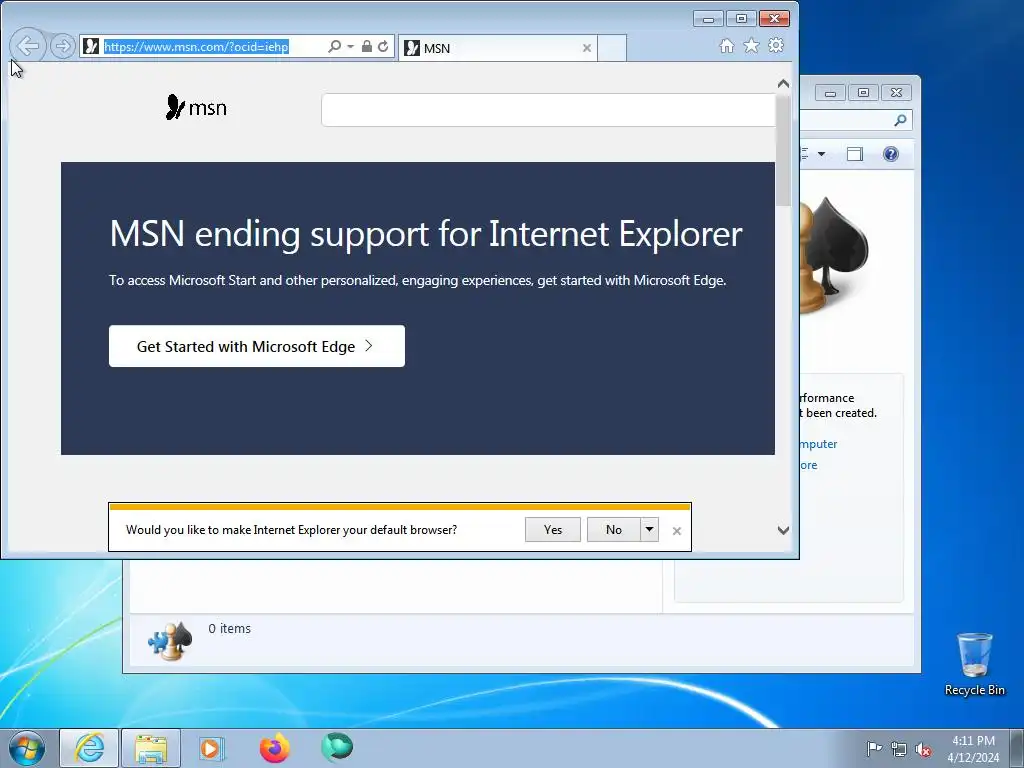Click the search magnifier in address bar
The image size is (1024, 768).
[334, 46]
